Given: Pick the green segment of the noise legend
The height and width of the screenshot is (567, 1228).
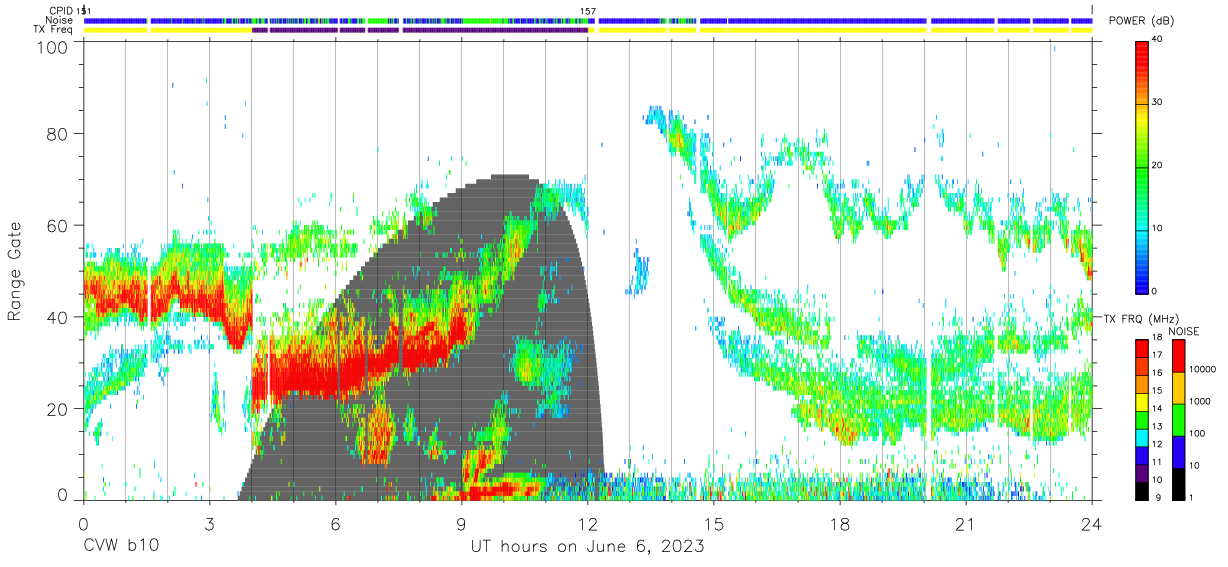Looking at the screenshot, I should (x=1178, y=420).
